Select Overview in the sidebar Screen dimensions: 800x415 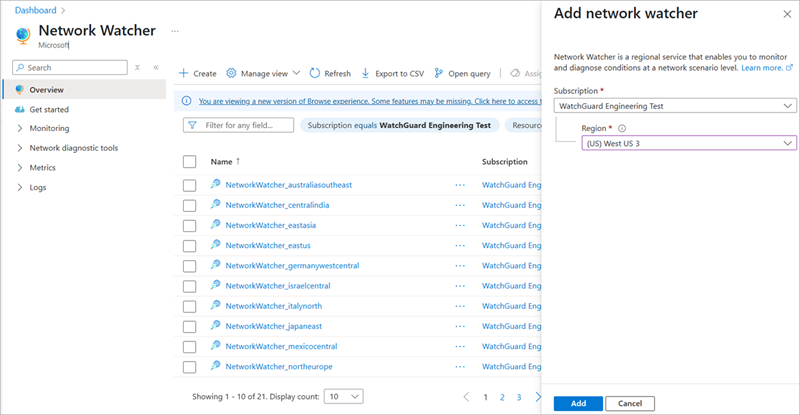click(x=85, y=89)
